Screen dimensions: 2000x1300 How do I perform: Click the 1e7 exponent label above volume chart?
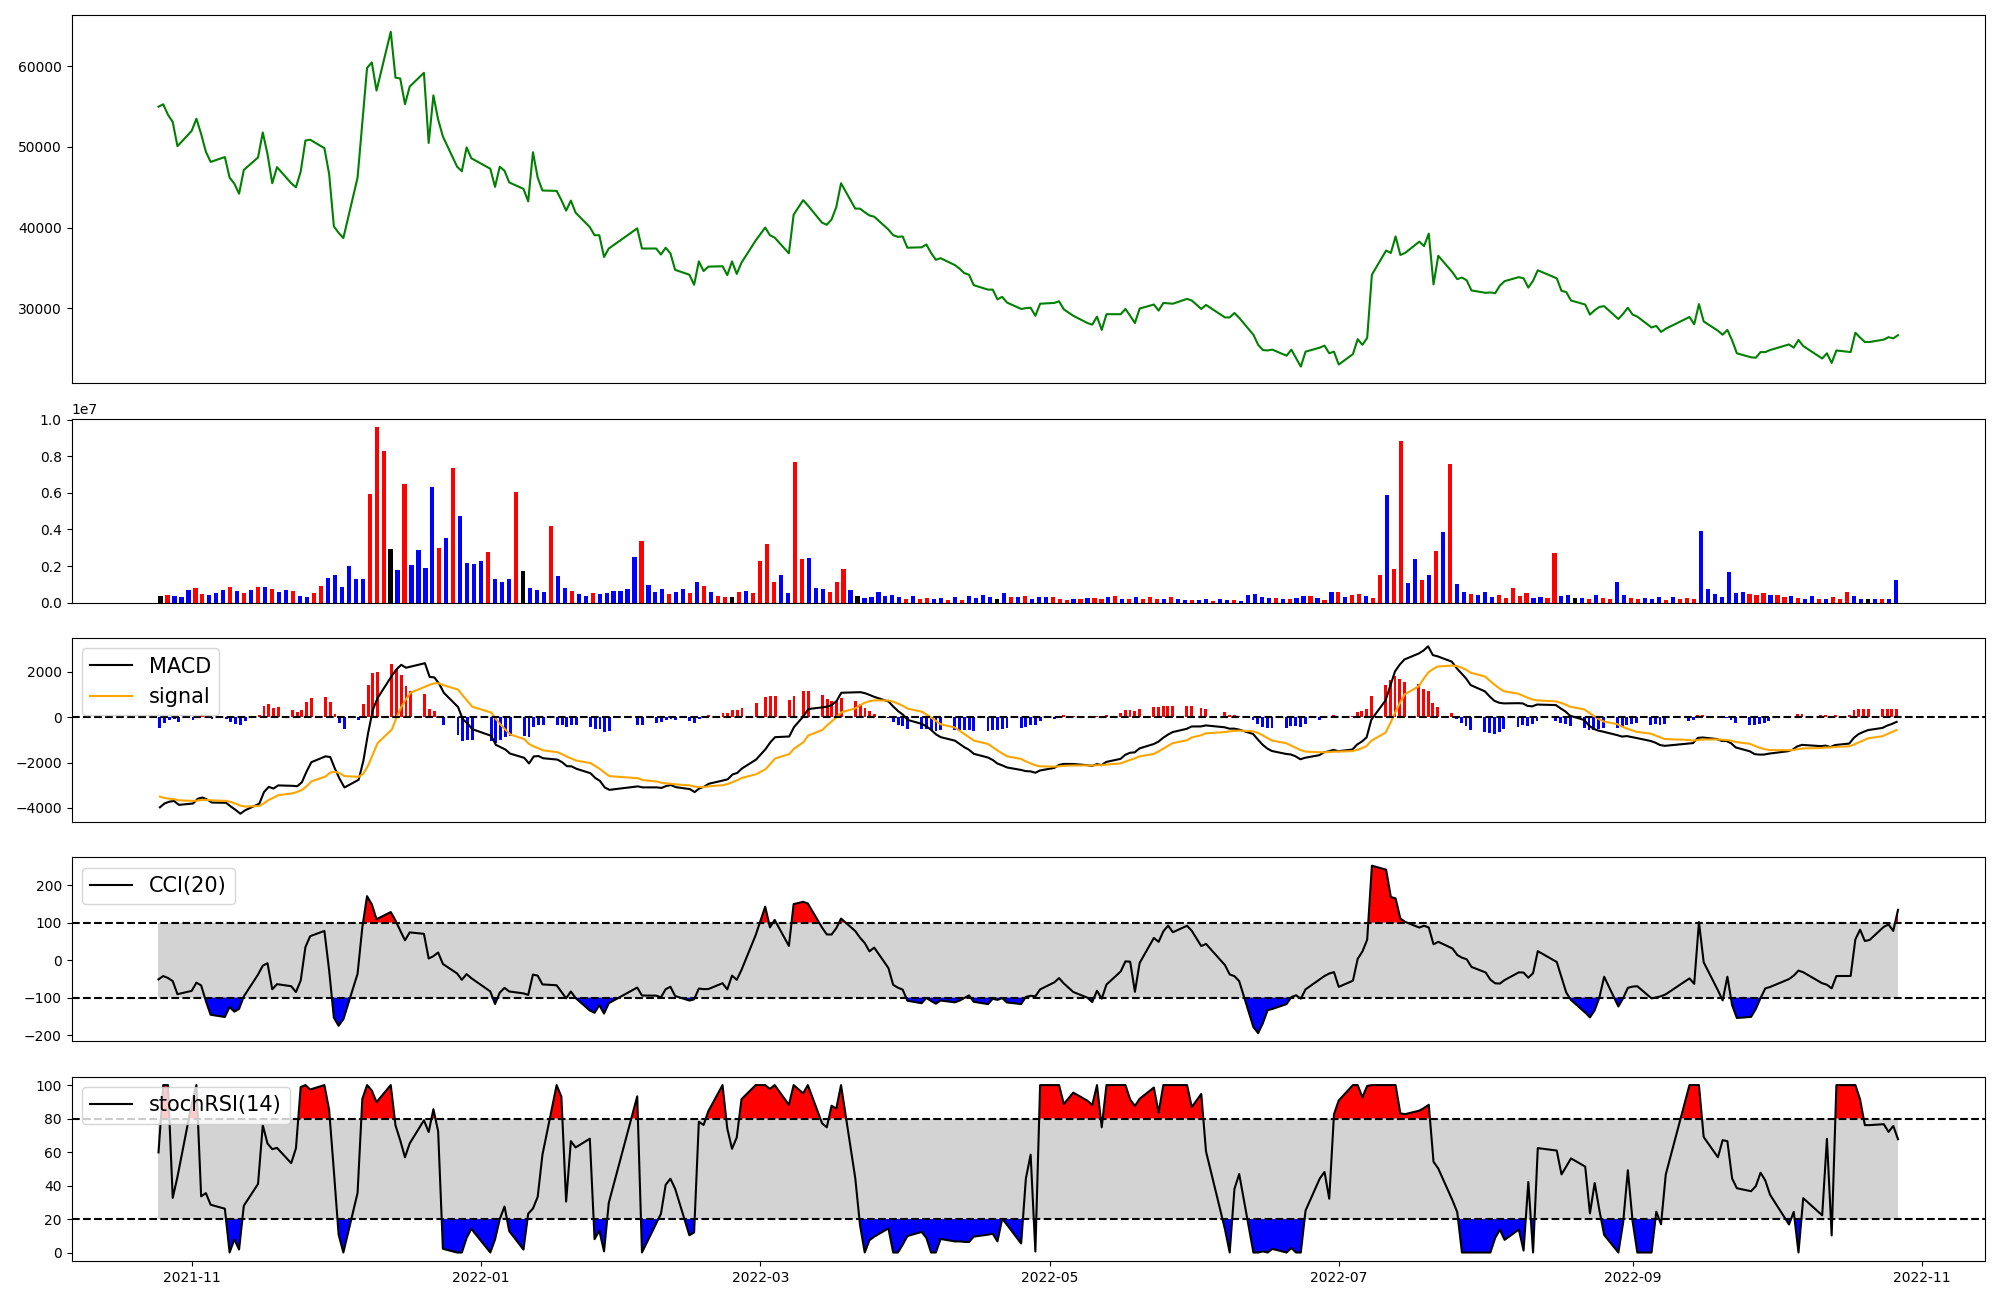coord(84,409)
